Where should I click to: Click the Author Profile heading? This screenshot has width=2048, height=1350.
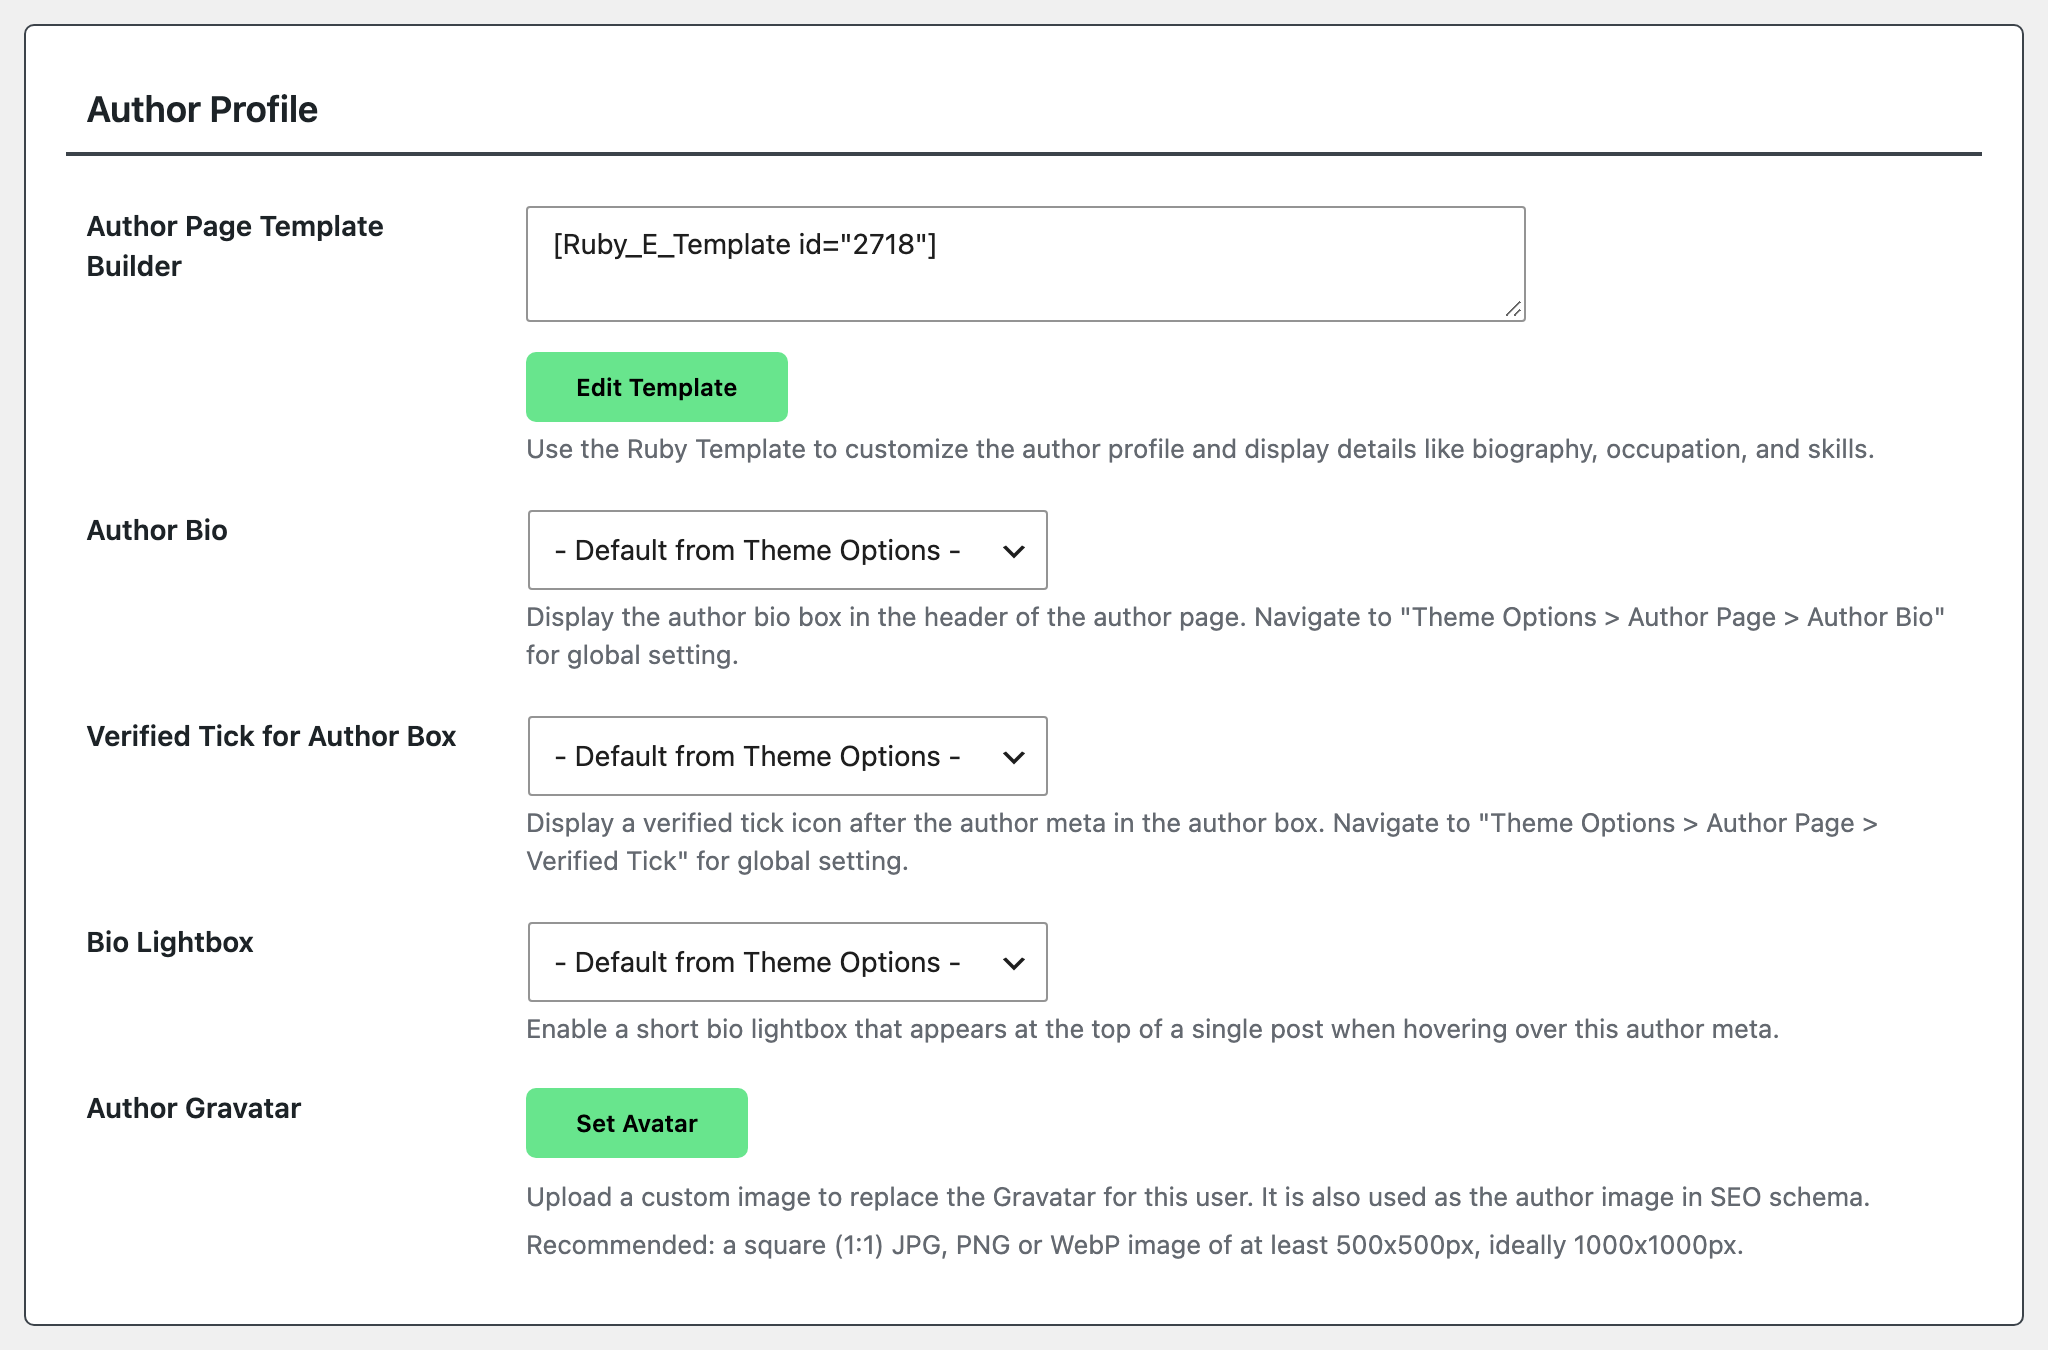click(x=202, y=109)
